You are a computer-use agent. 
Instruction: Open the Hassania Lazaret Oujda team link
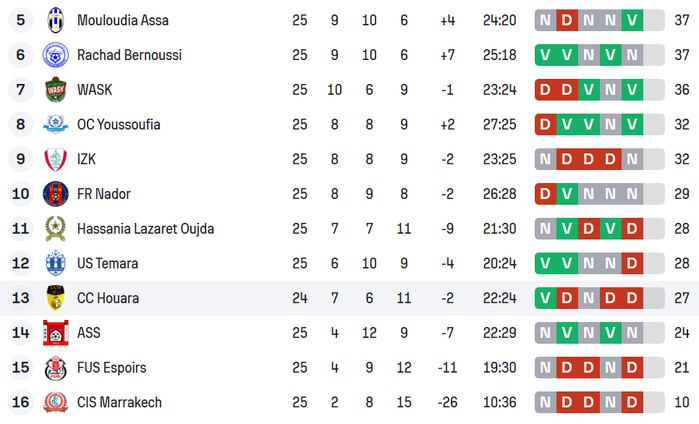coord(145,229)
